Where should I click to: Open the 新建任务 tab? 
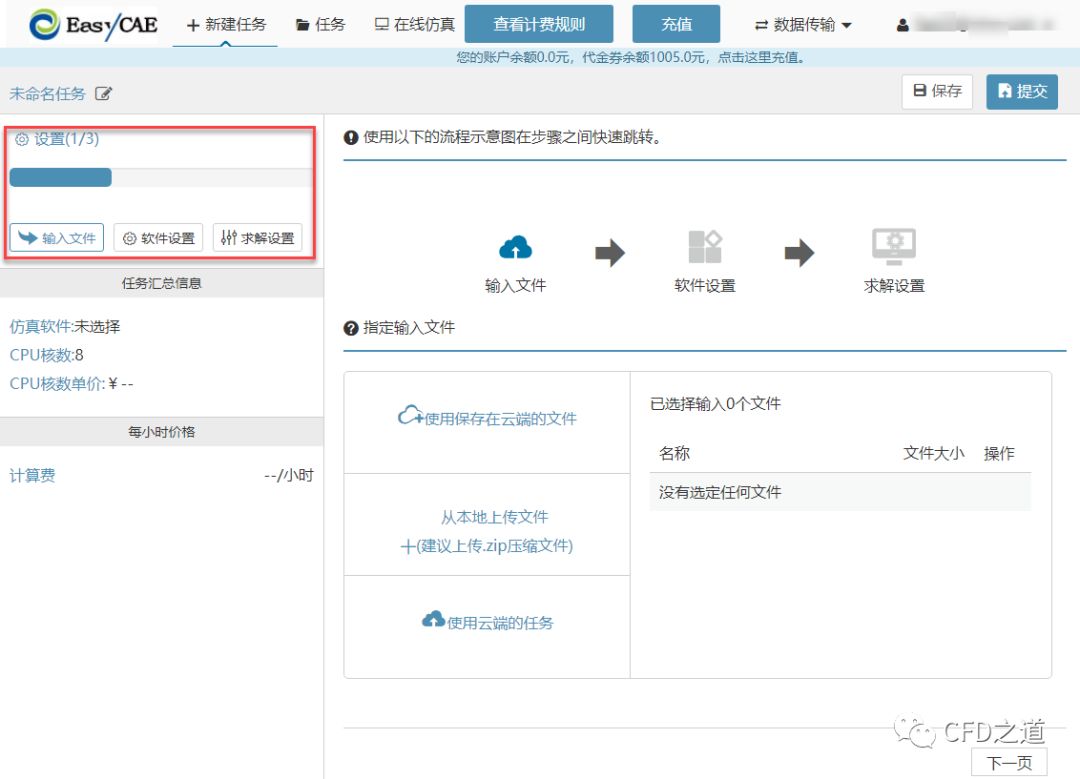[226, 25]
